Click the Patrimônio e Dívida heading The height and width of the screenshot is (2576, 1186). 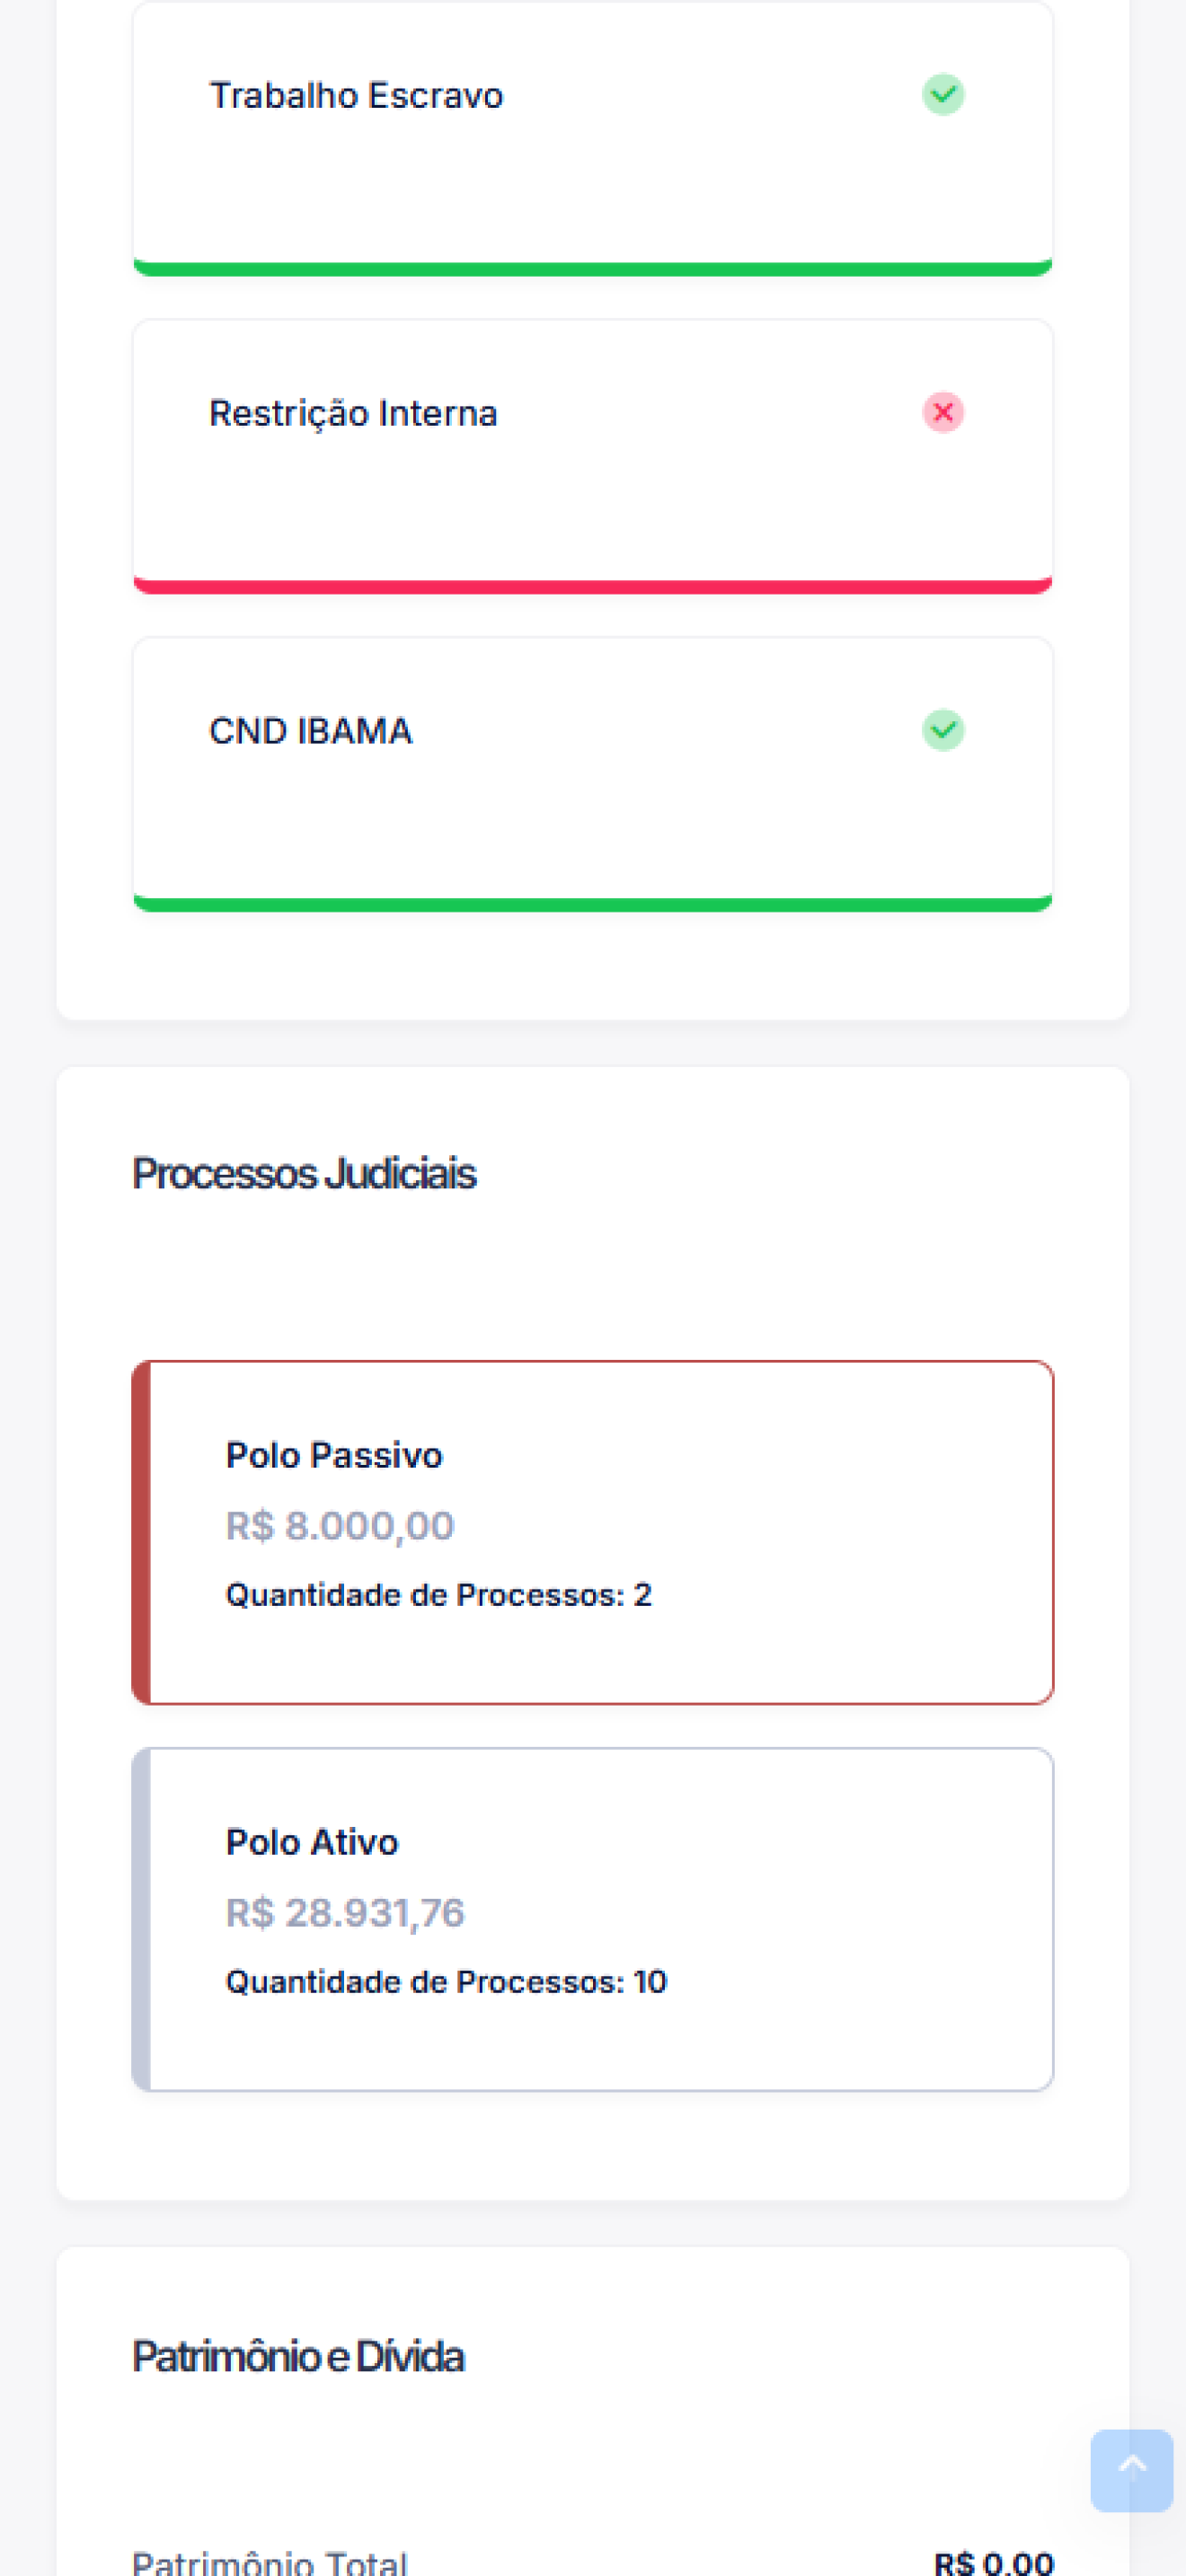298,2357
